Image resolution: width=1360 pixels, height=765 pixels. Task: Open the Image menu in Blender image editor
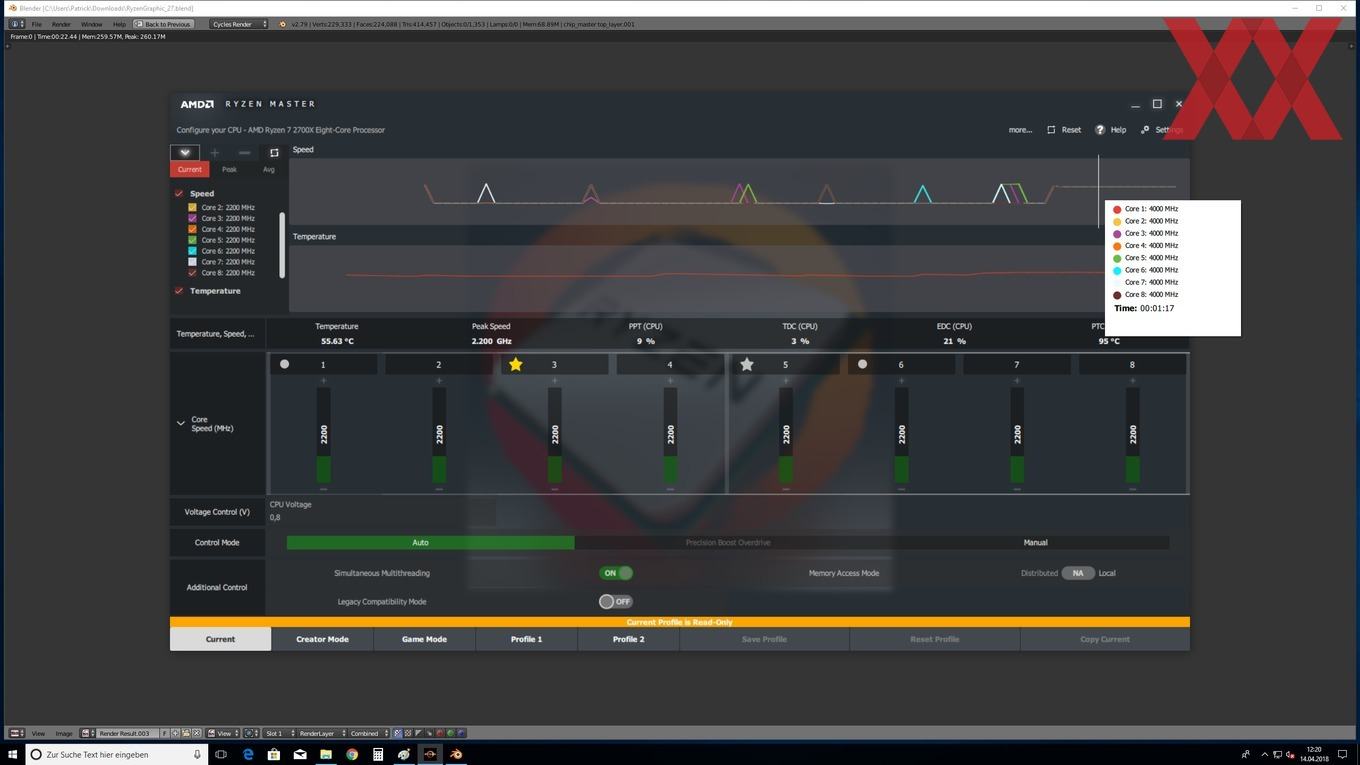pyautogui.click(x=64, y=733)
